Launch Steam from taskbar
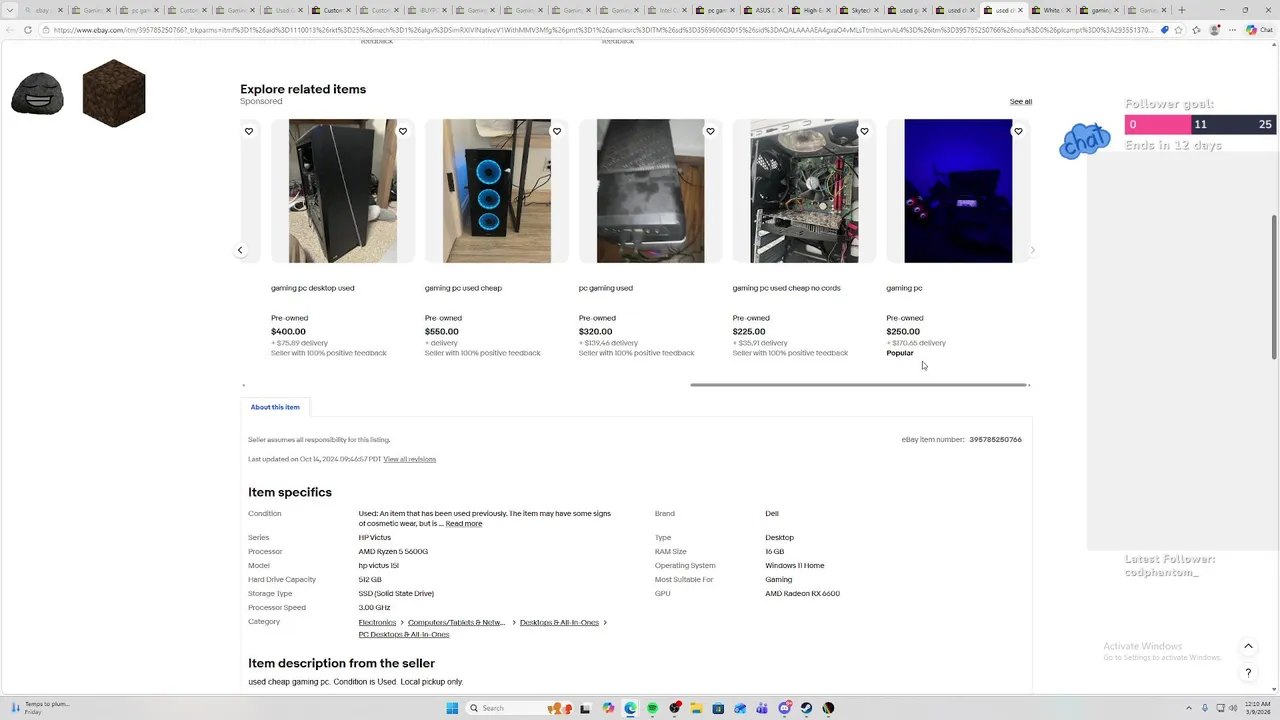Screen dimensions: 1280x720 (806, 708)
